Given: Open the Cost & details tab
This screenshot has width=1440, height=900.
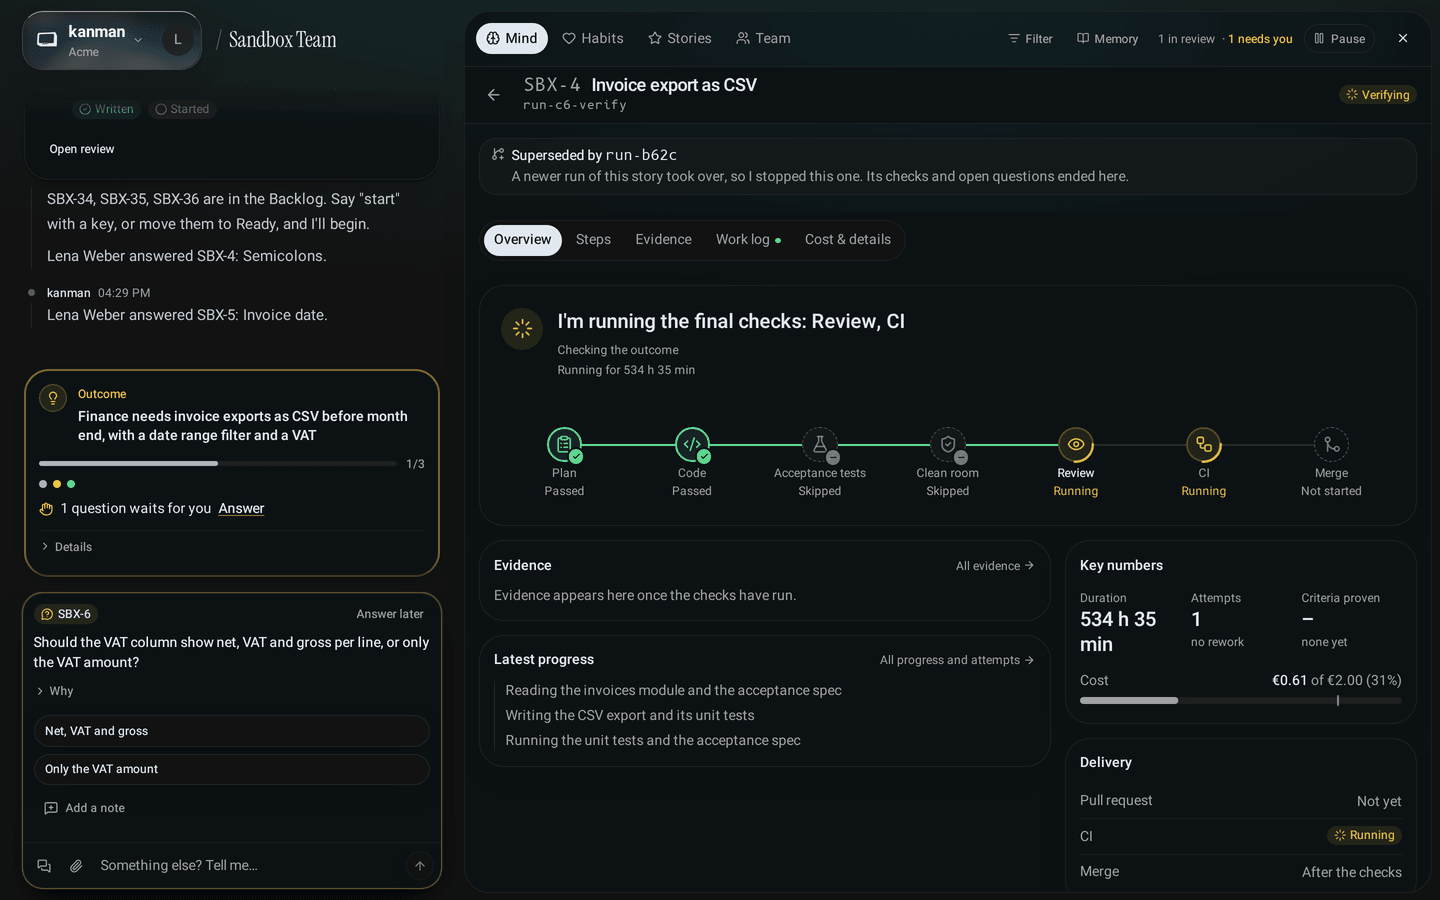Looking at the screenshot, I should click(848, 240).
